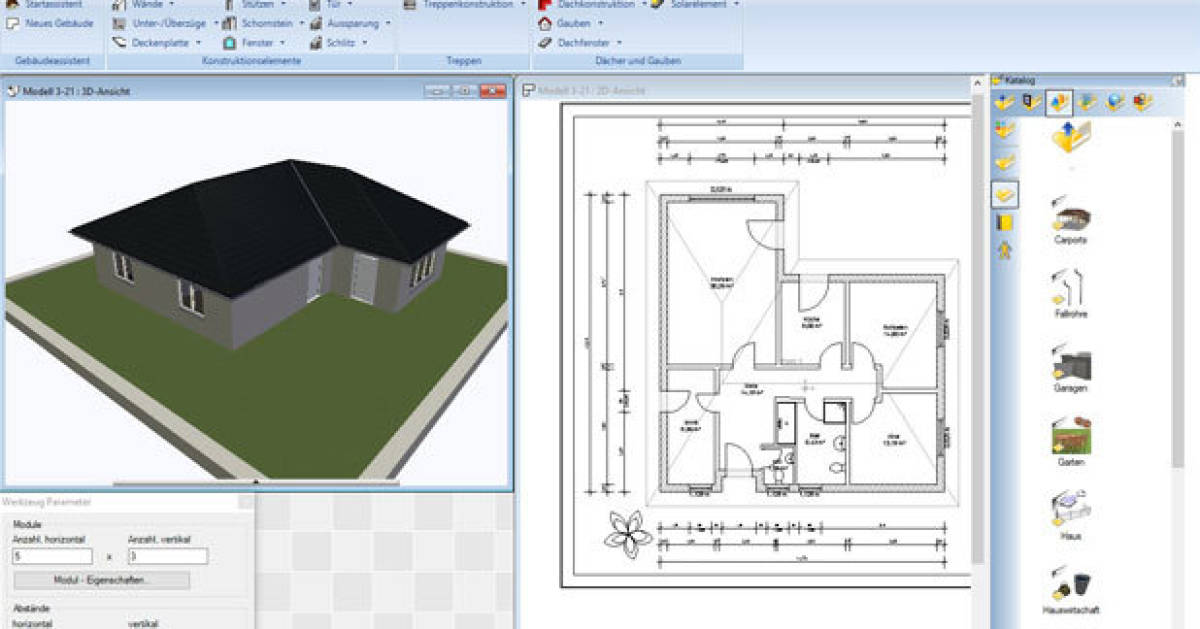This screenshot has height=629, width=1200.
Task: Open second catalog tab icon with door symbol
Action: (1032, 101)
